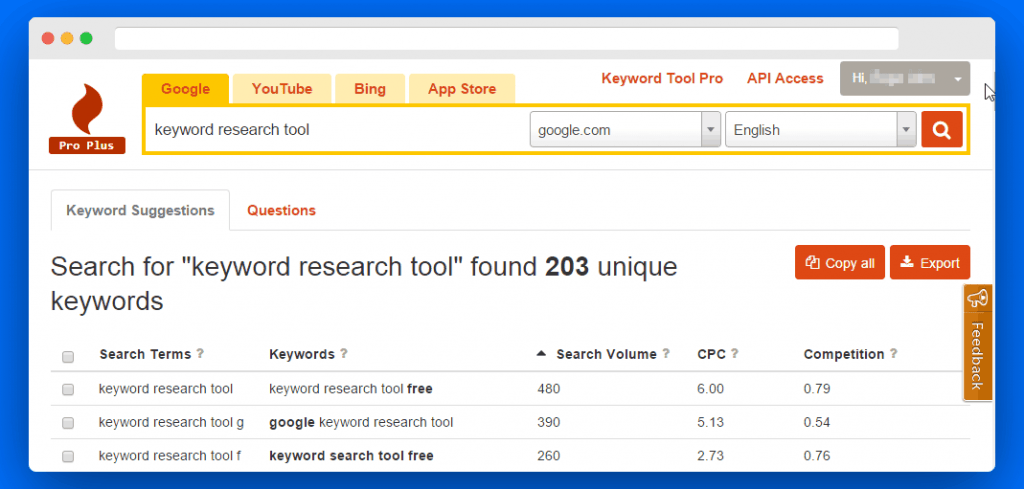Viewport: 1024px width, 489px height.
Task: Click the magnifier search button
Action: pyautogui.click(x=942, y=129)
